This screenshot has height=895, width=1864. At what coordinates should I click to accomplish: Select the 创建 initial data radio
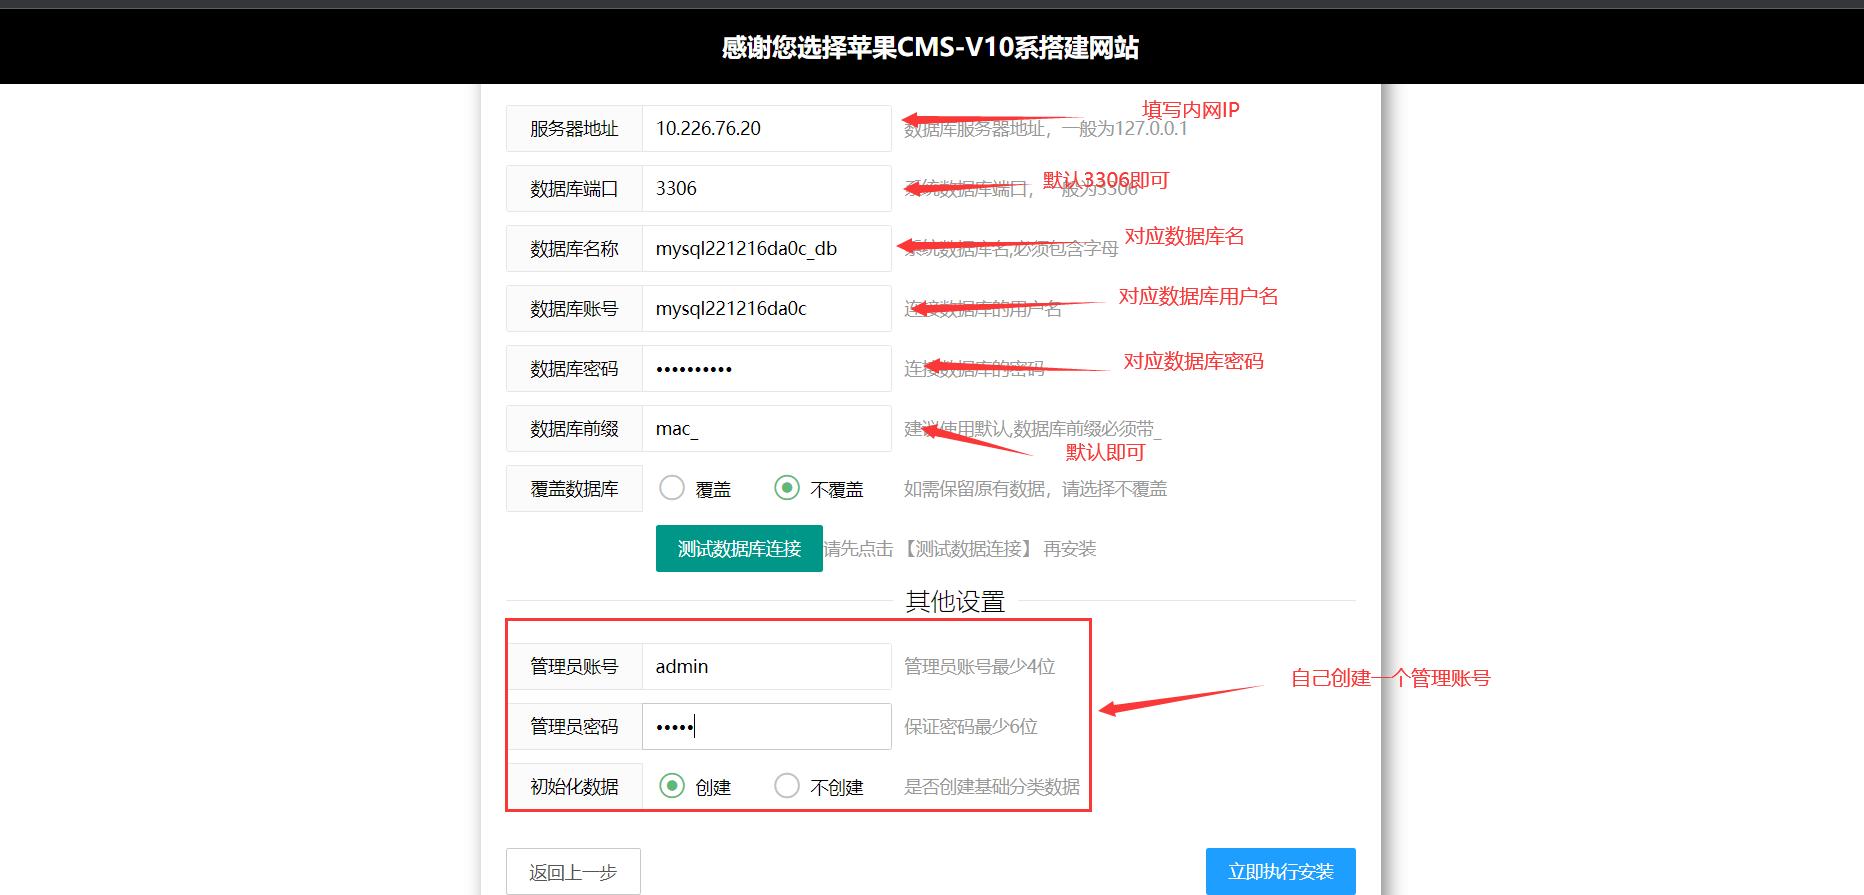point(672,786)
